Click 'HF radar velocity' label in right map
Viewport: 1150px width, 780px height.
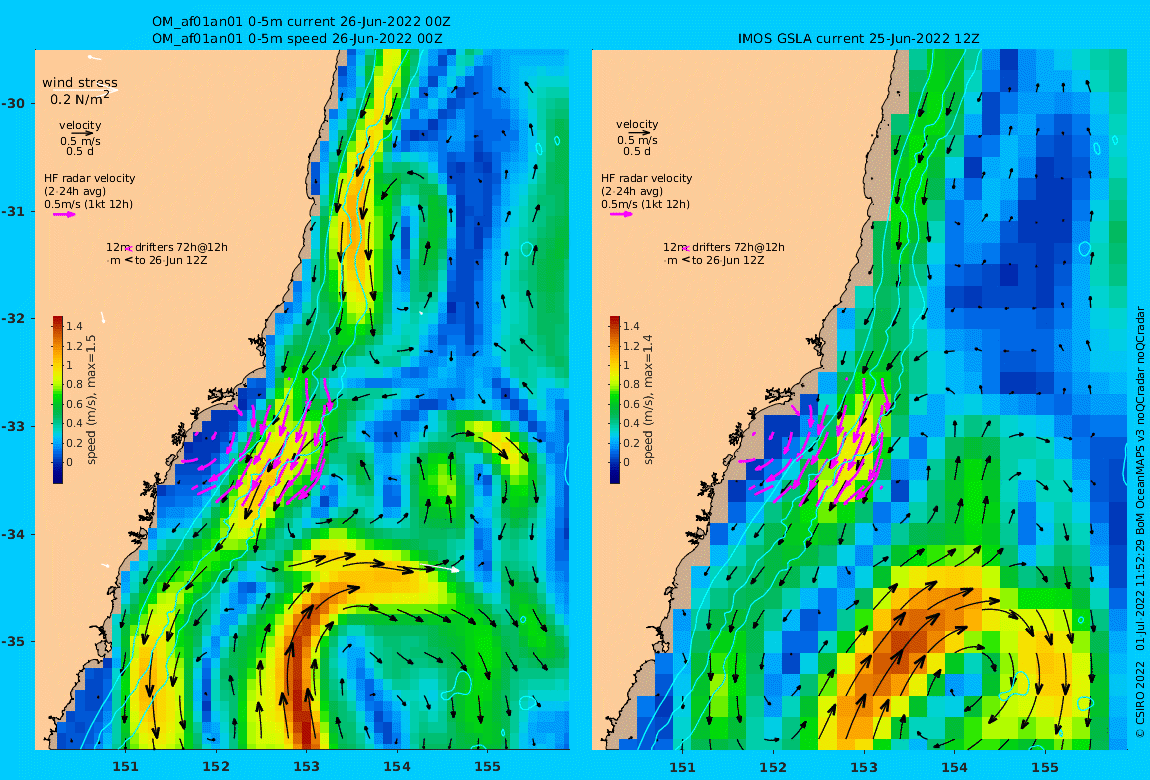coord(646,178)
